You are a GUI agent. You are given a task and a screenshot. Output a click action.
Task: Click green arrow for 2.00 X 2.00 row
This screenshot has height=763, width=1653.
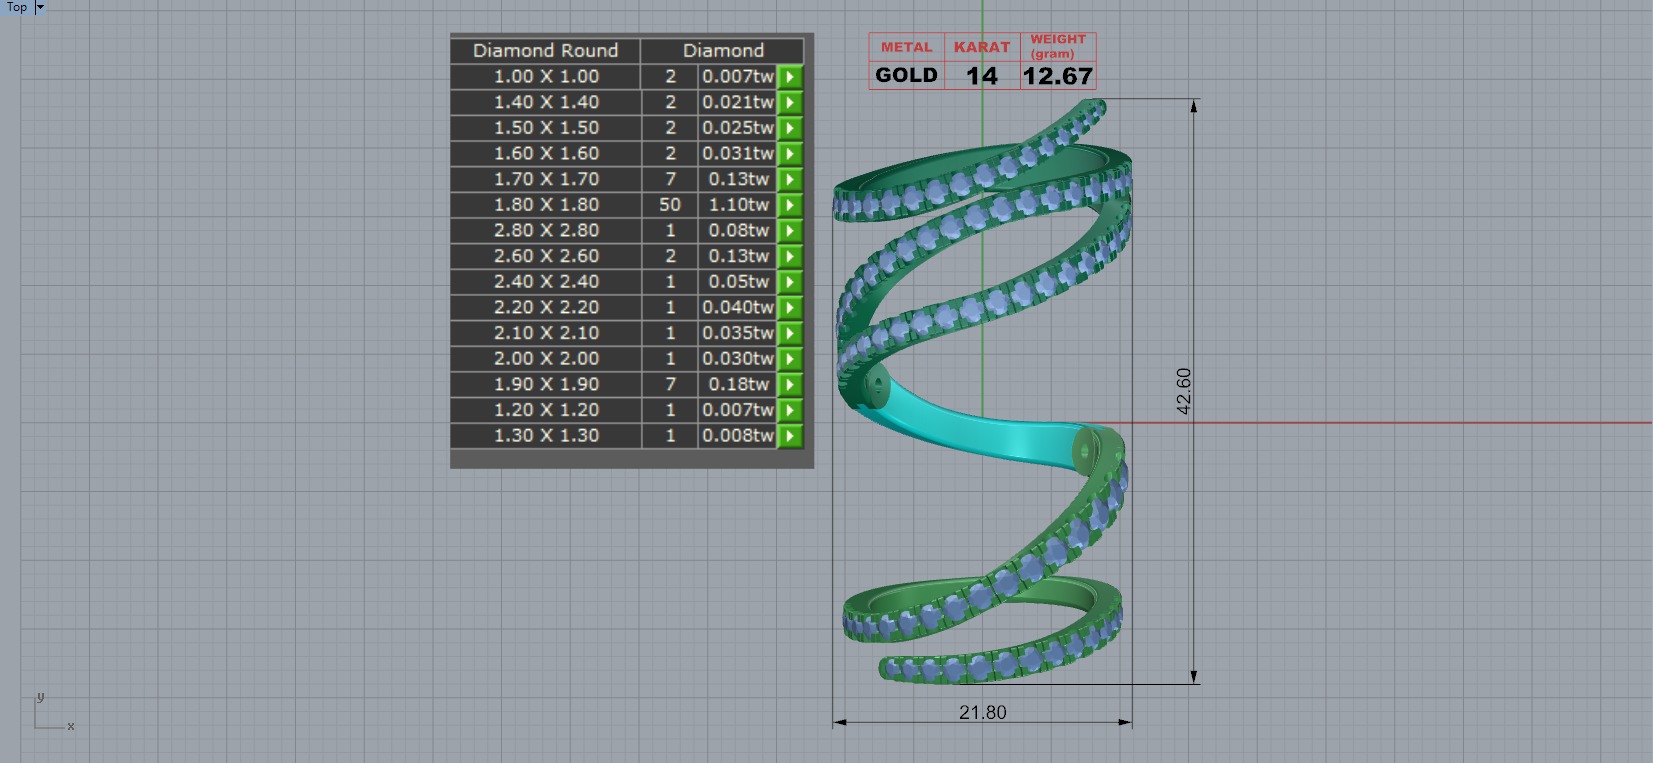coord(790,359)
